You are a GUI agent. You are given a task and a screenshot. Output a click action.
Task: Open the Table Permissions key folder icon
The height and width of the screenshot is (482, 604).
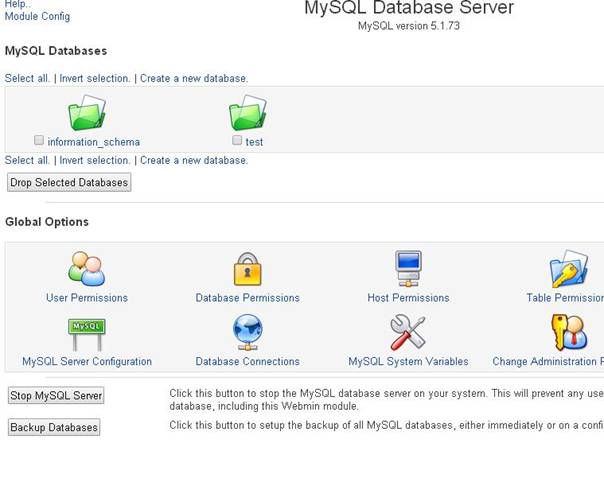(569, 269)
